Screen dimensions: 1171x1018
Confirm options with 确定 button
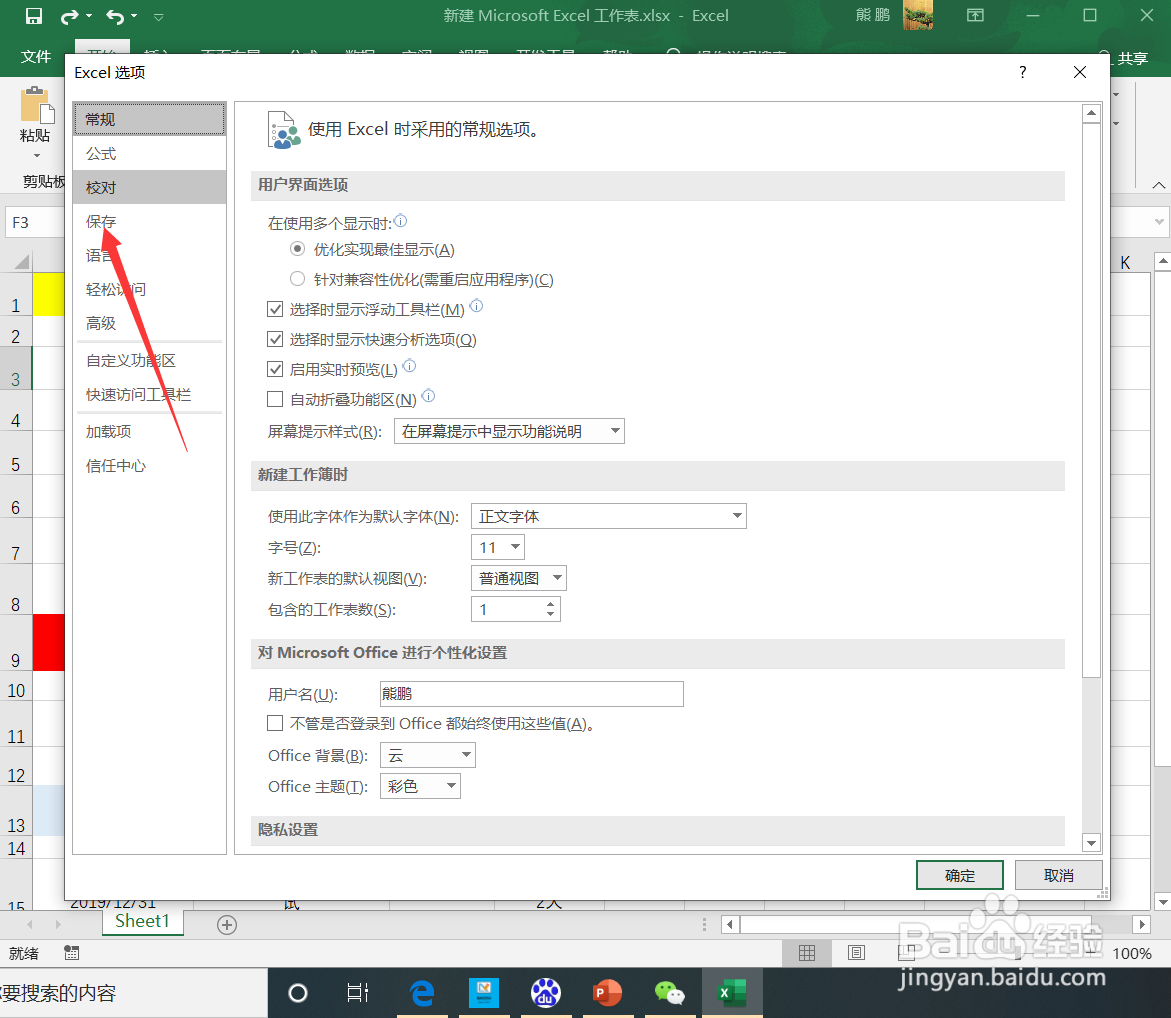point(960,875)
